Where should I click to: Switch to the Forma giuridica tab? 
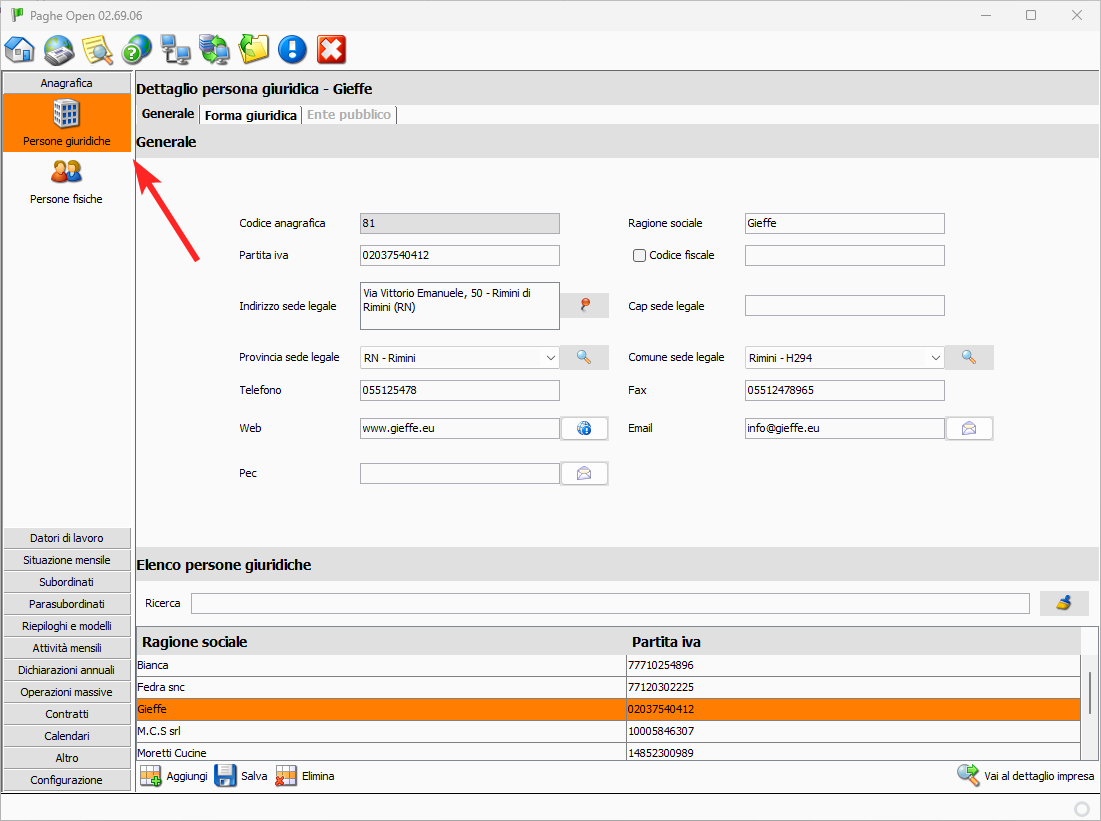coord(250,115)
